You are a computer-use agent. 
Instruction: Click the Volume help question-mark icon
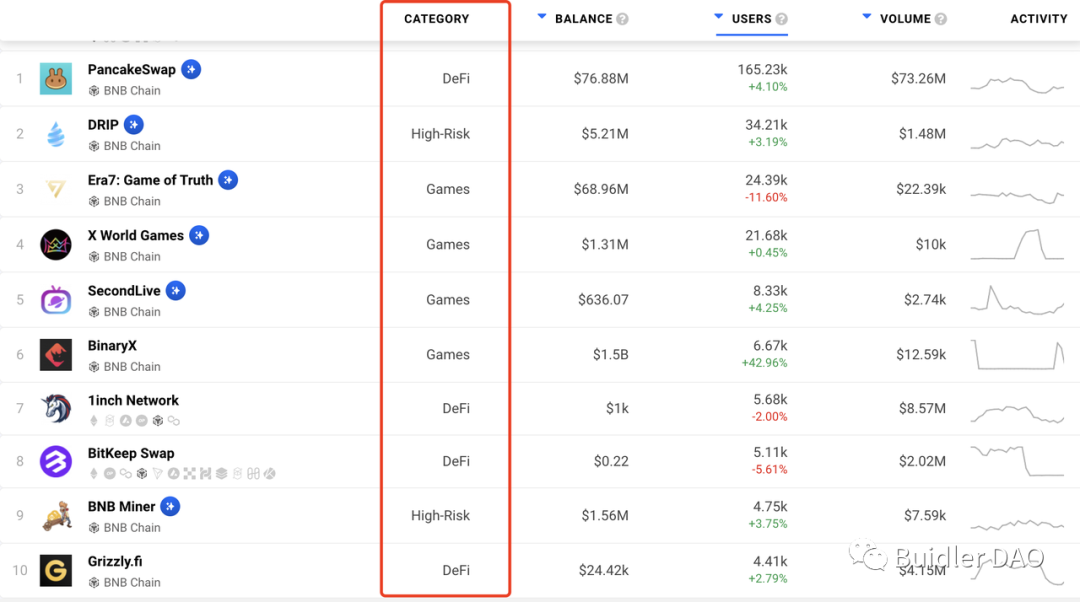tap(940, 19)
